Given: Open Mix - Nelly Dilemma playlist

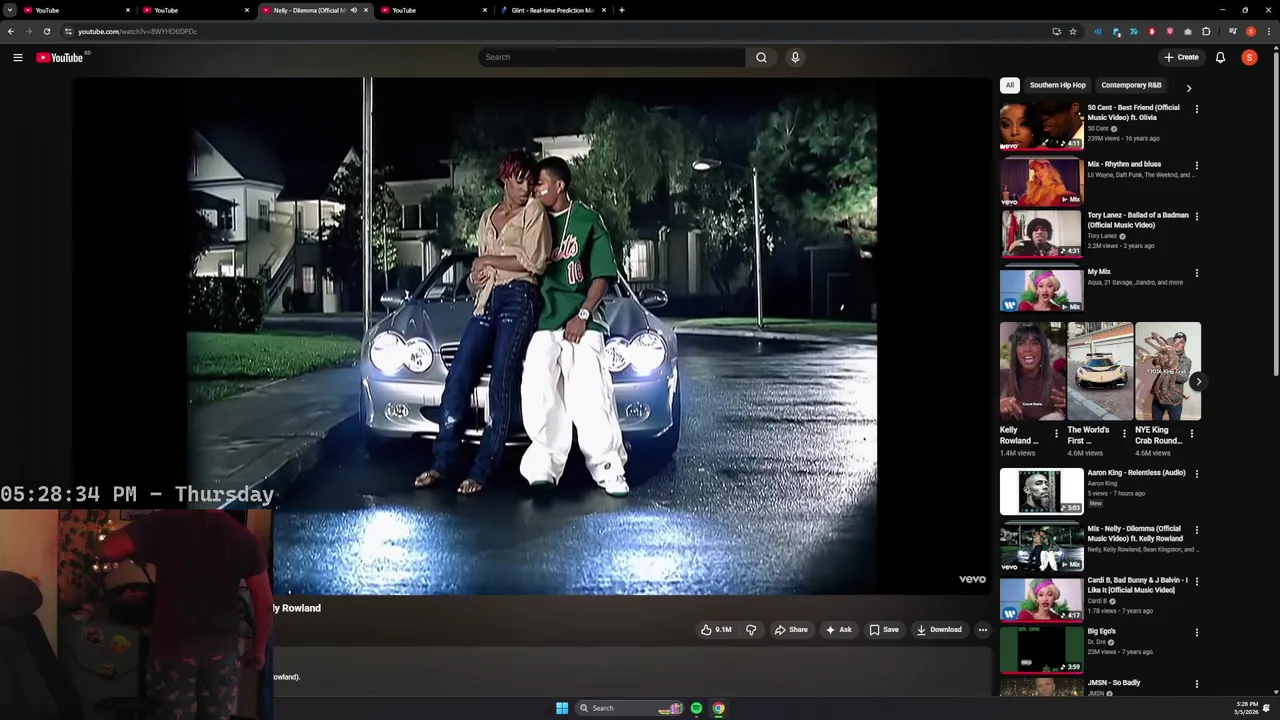Looking at the screenshot, I should [x=1041, y=547].
